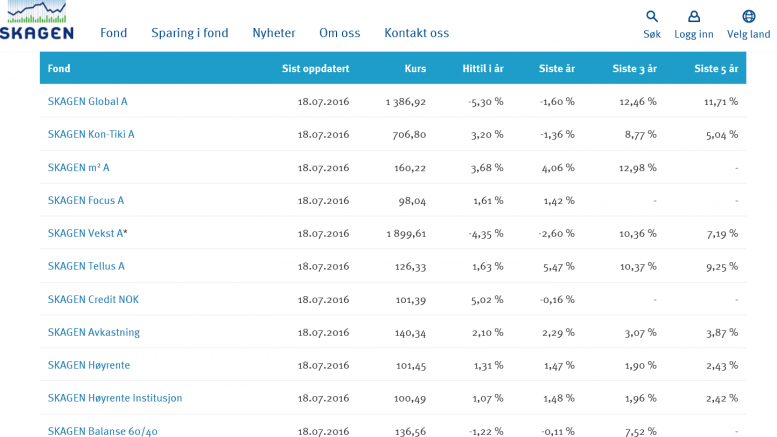
Task: Select the -5,30 % year-to-date value
Action: tap(486, 102)
